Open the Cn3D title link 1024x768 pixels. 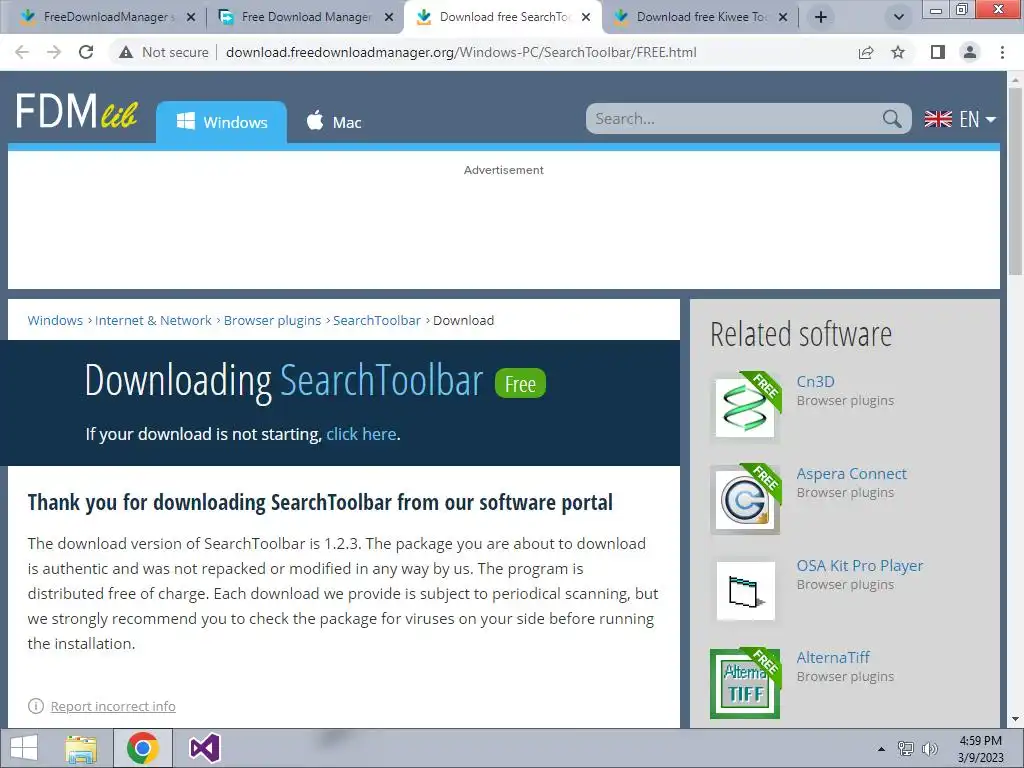[x=815, y=381]
